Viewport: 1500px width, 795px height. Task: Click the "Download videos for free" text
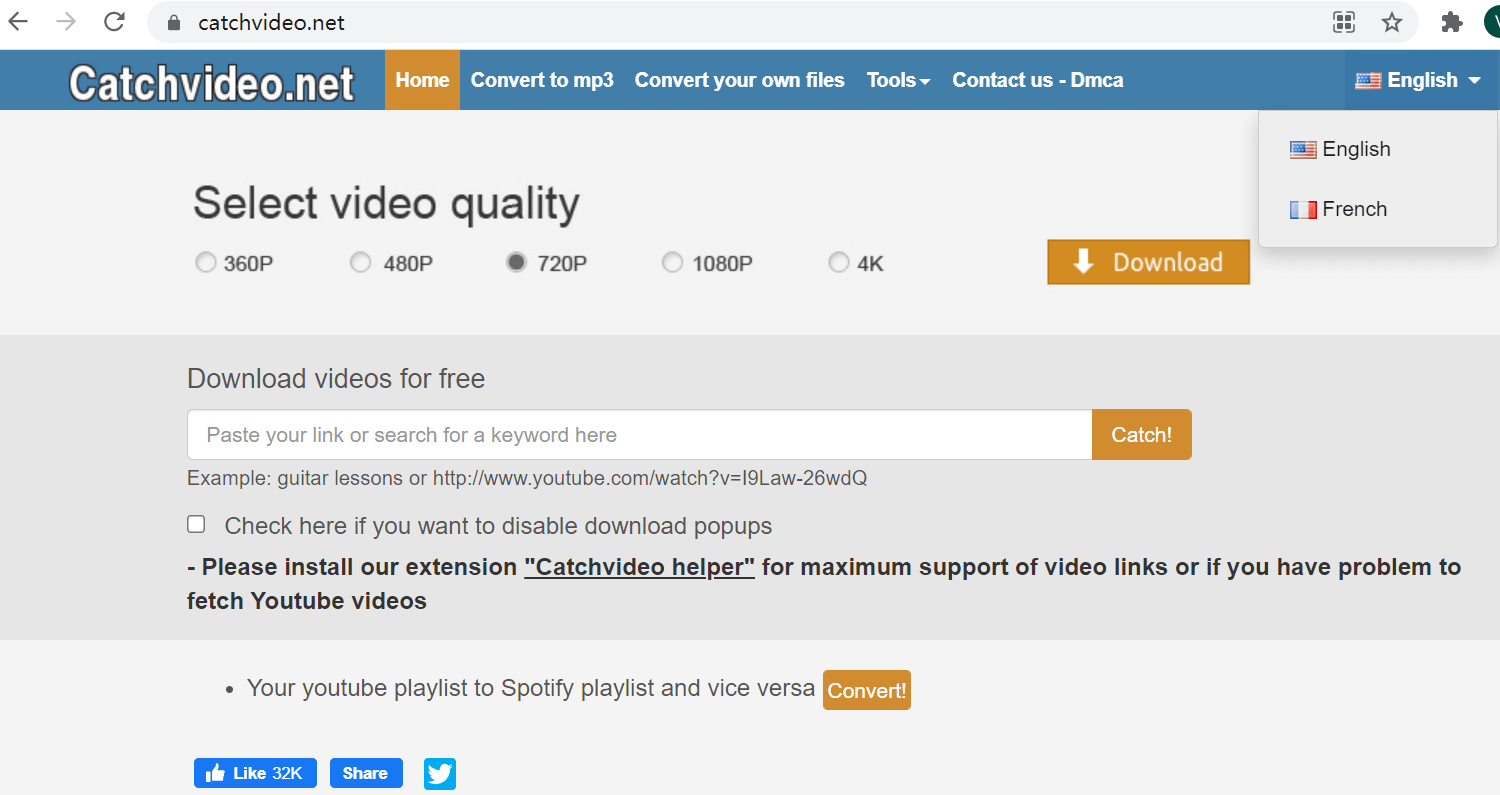coord(336,379)
